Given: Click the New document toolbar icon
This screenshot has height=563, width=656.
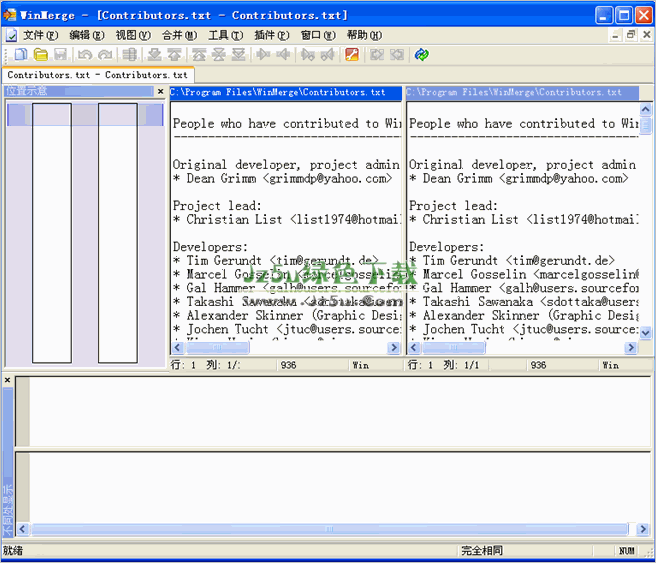Looking at the screenshot, I should [x=20, y=55].
